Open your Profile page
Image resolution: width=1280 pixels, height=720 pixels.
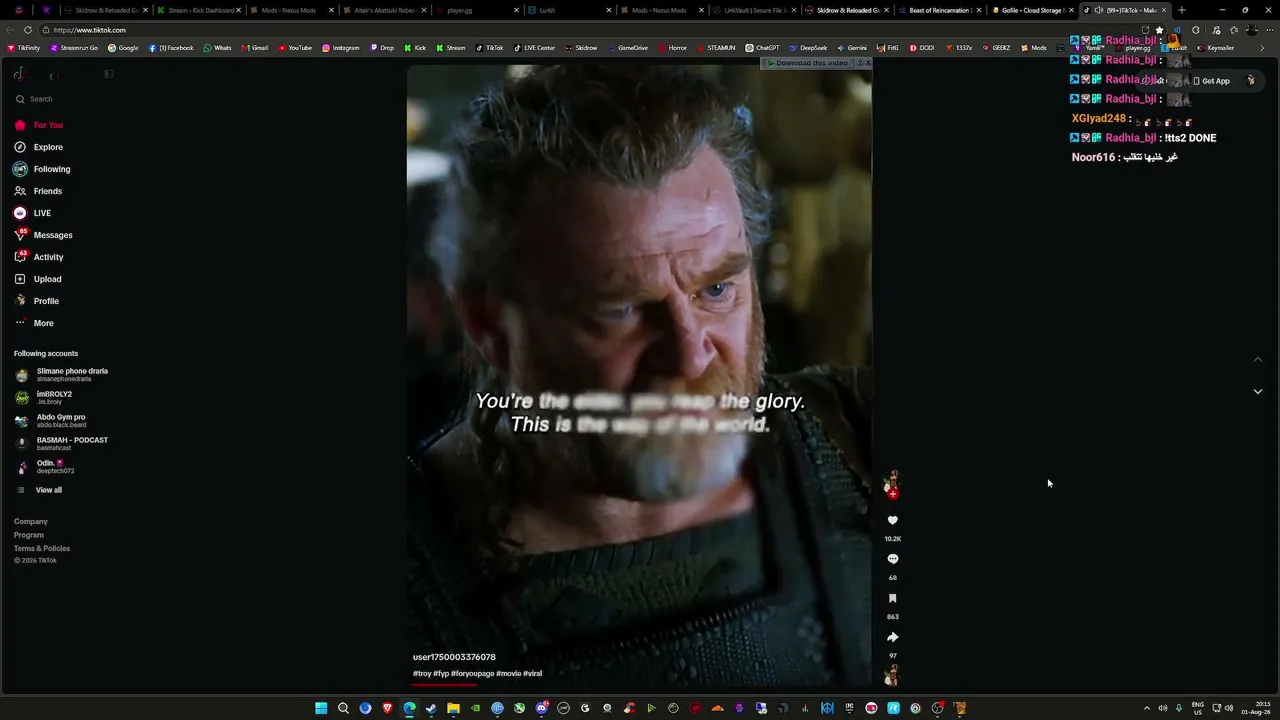pos(37,301)
